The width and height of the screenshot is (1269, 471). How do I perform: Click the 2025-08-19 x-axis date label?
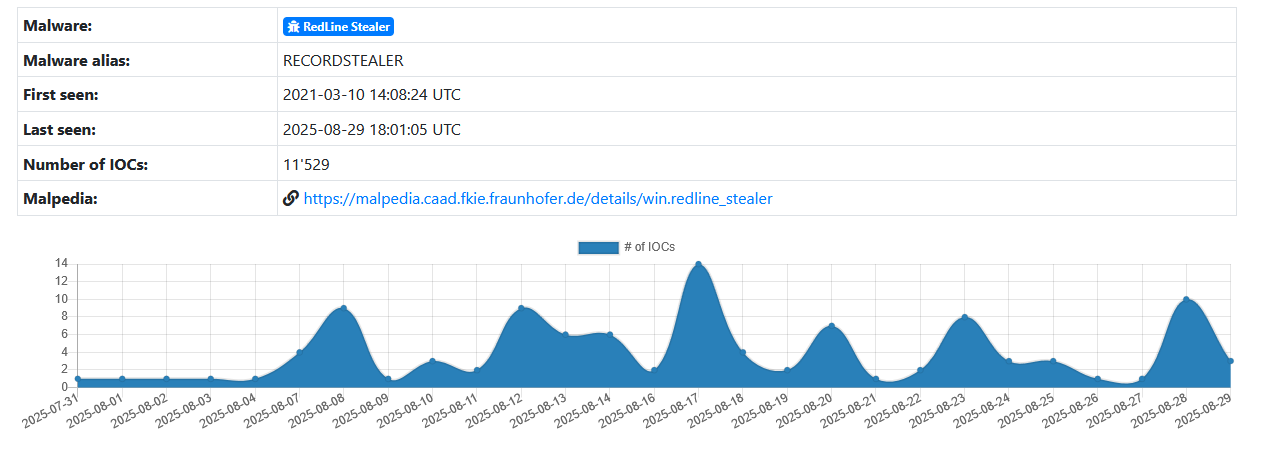761,409
